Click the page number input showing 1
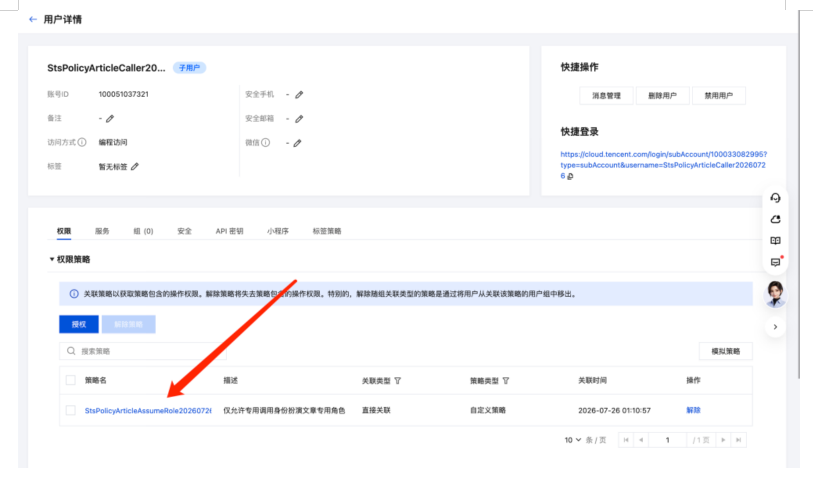This screenshot has height=478, width=813. [667, 440]
